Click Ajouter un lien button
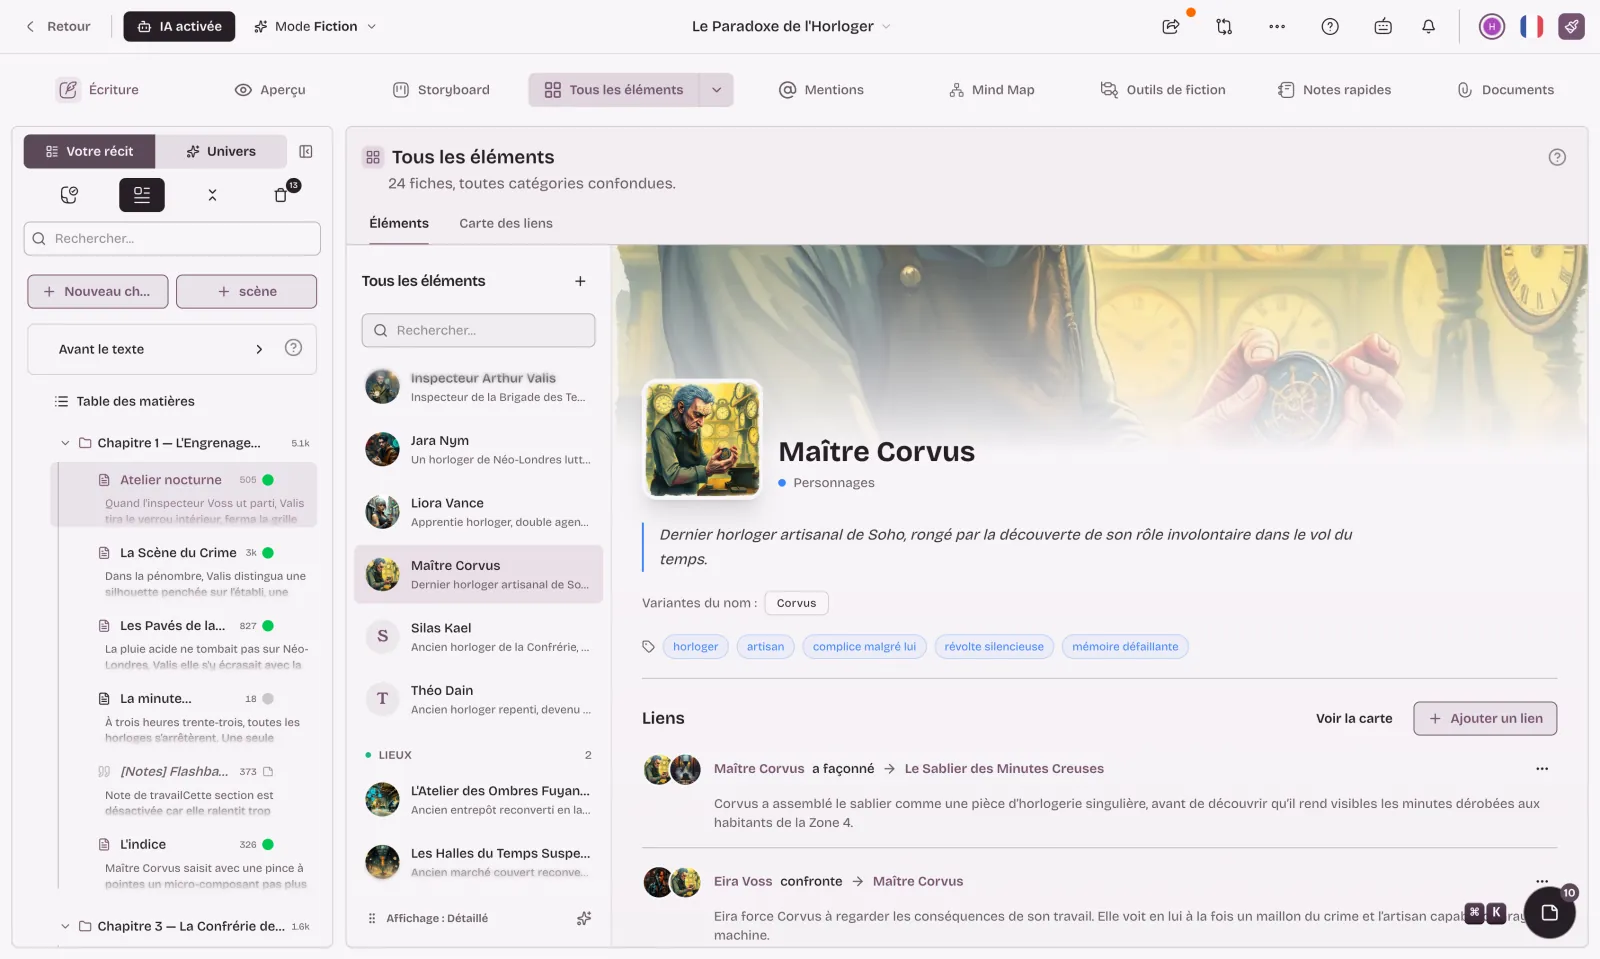 (1485, 718)
